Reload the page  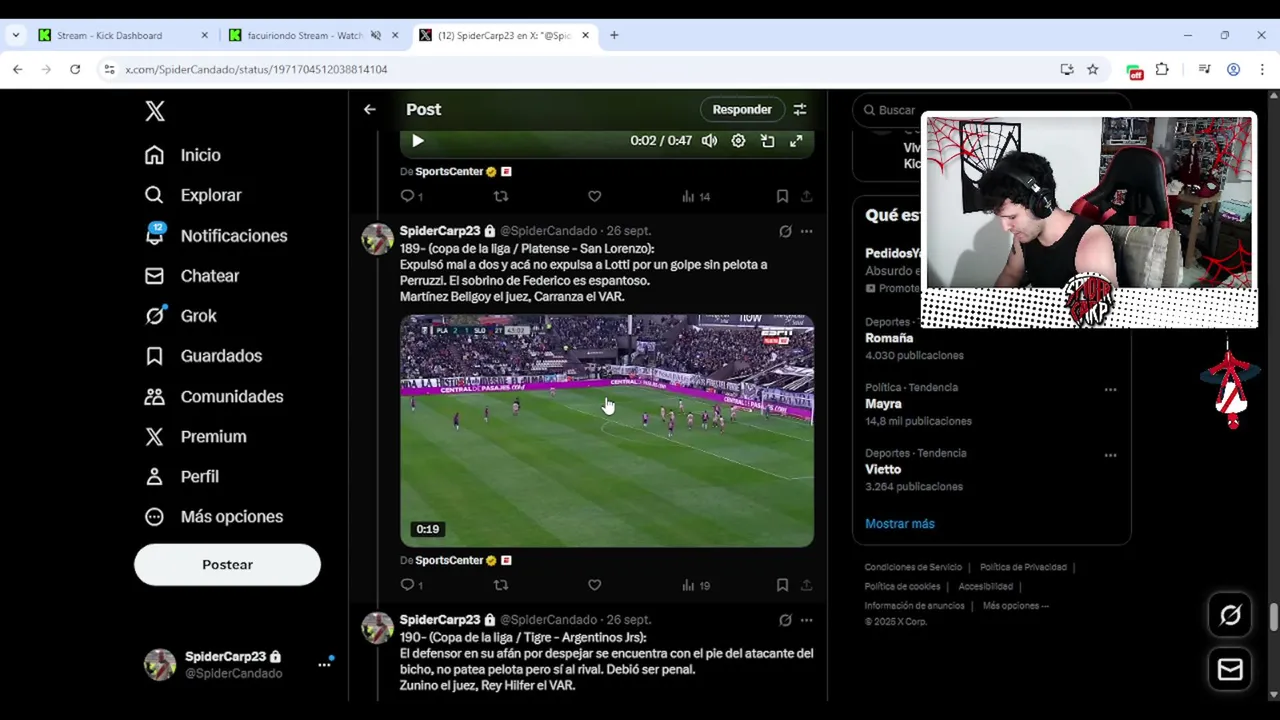click(75, 69)
